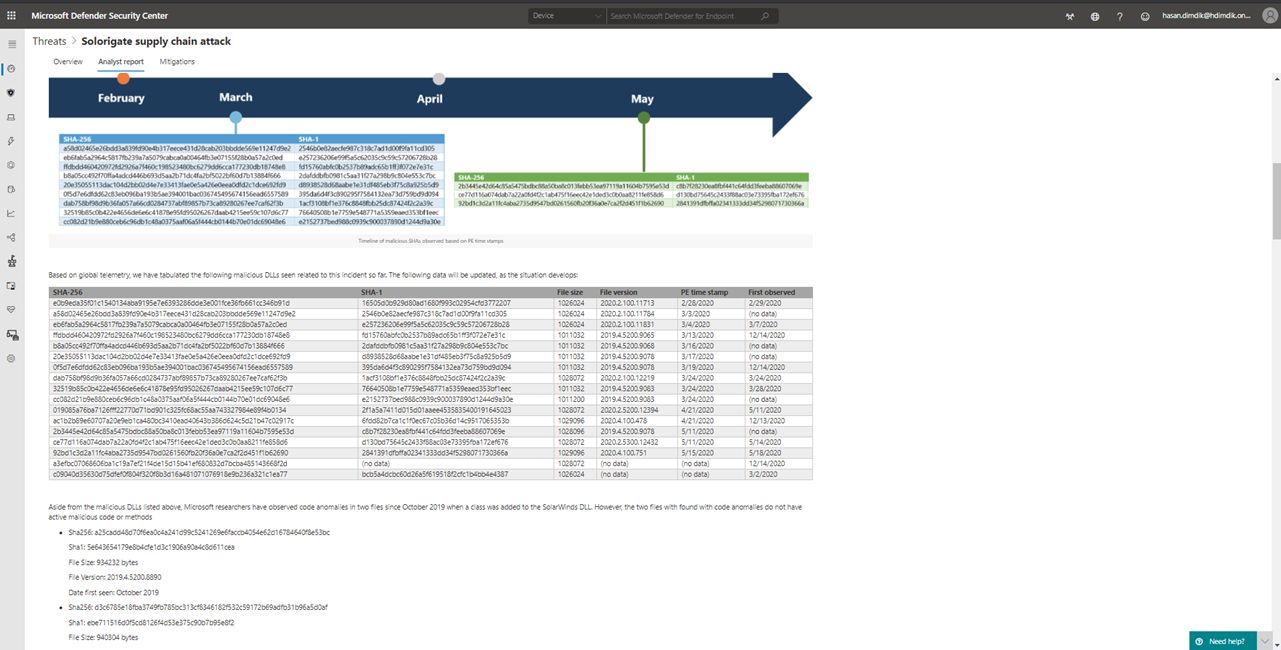
Task: Click the May green timeline dot
Action: click(x=643, y=118)
